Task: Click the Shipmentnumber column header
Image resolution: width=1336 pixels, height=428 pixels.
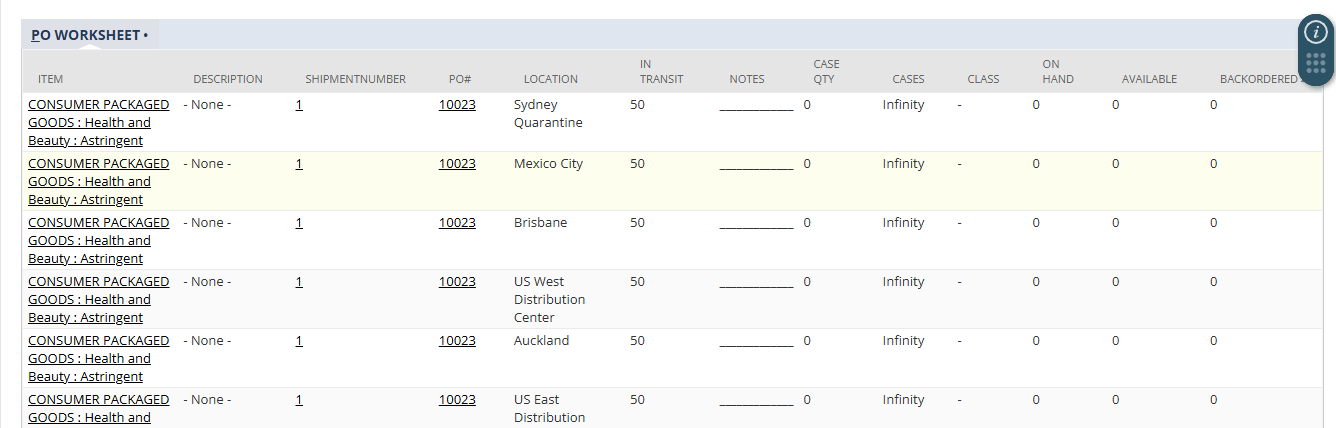Action: pyautogui.click(x=355, y=79)
